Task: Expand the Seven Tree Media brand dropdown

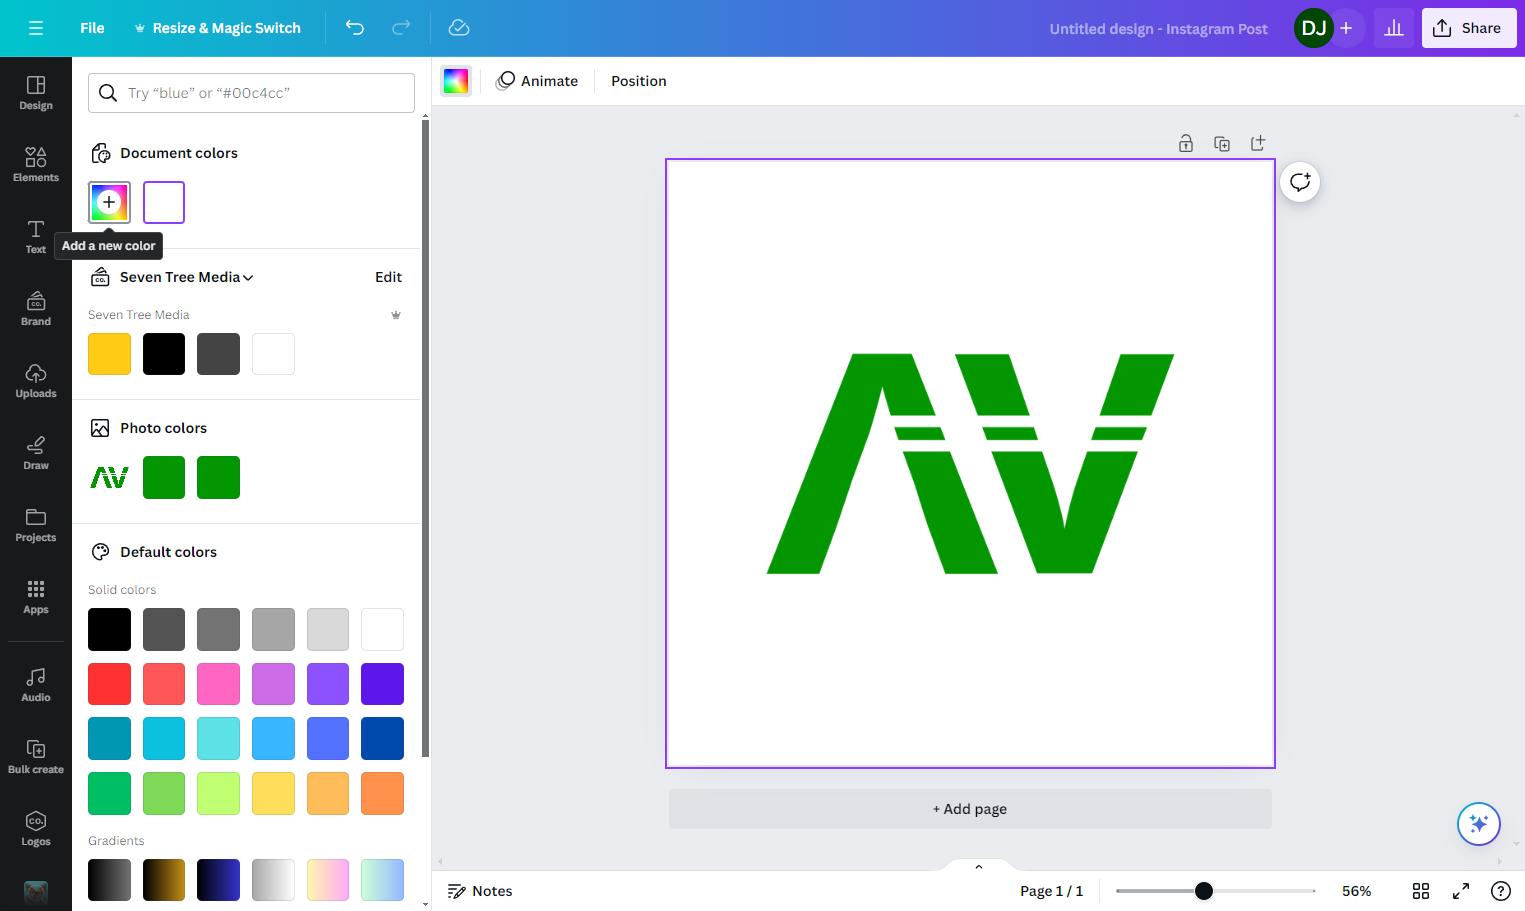Action: click(x=187, y=277)
